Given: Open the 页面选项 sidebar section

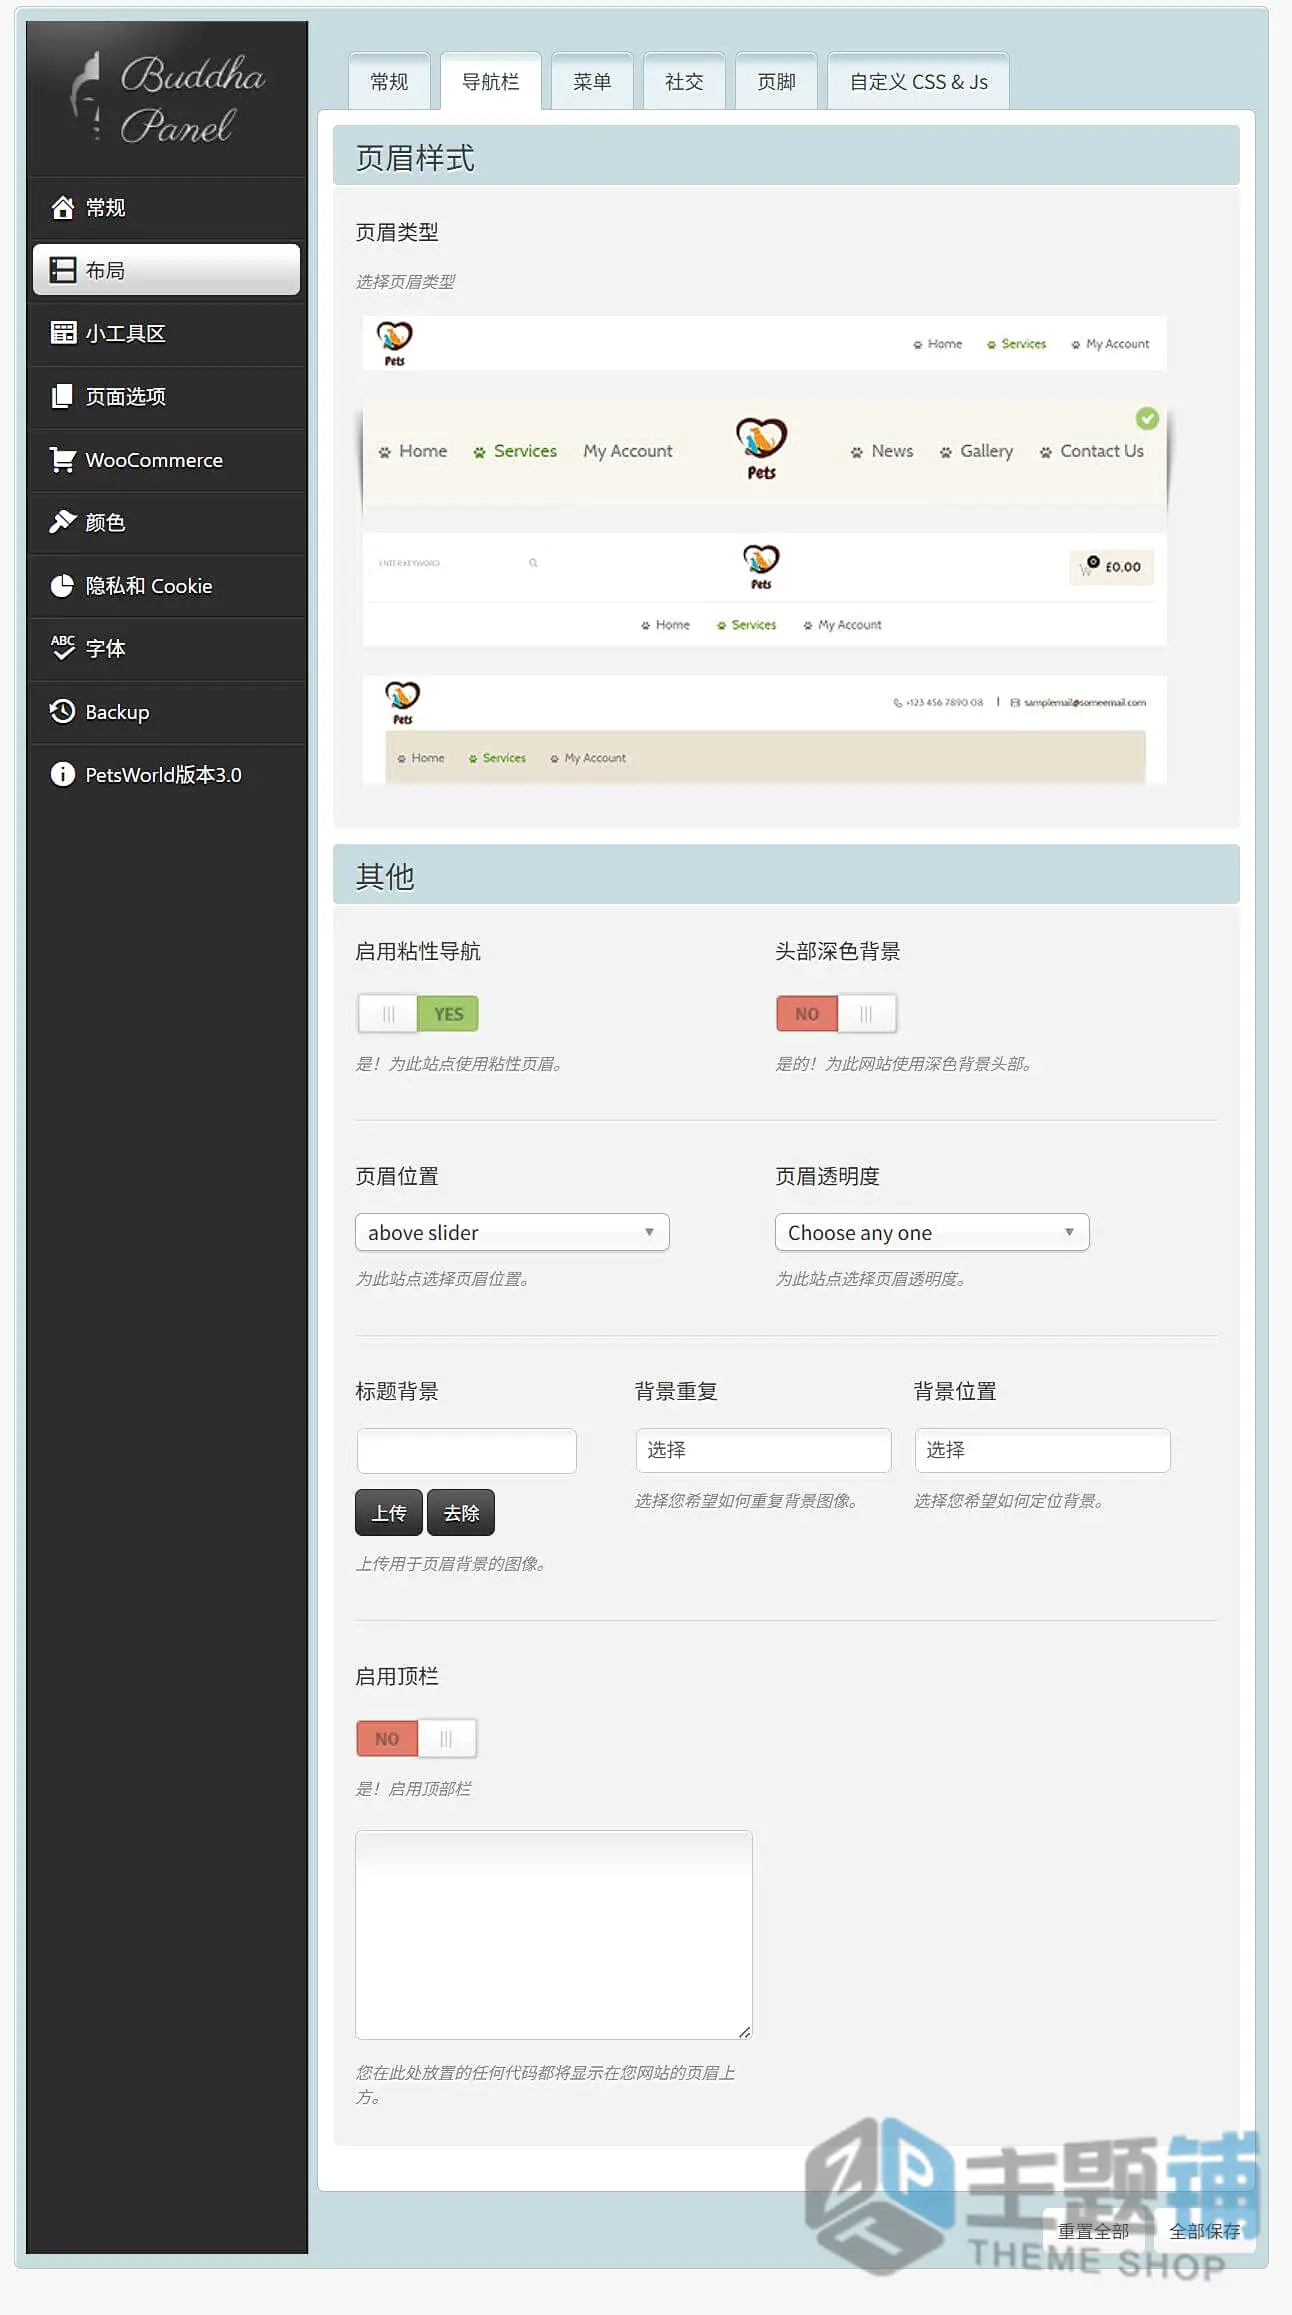Looking at the screenshot, I should [x=166, y=396].
